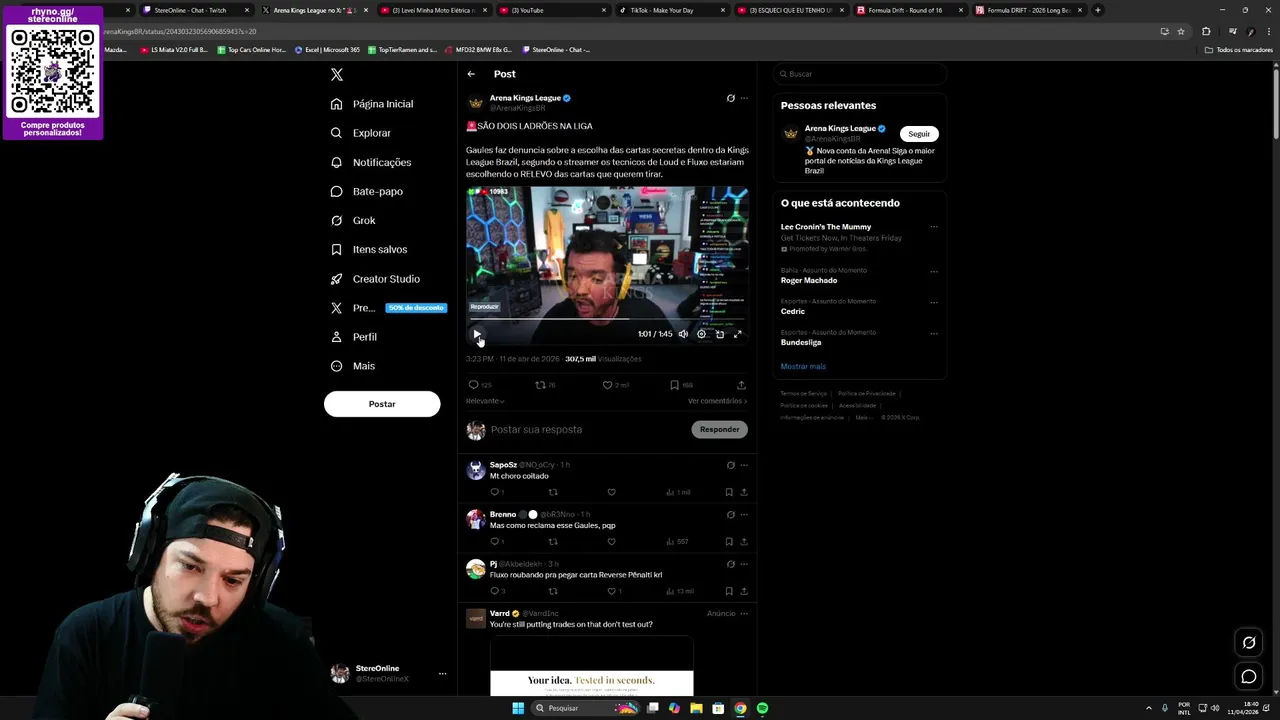1280x720 pixels.
Task: Open the Relevante sort dropdown
Action: click(x=485, y=401)
